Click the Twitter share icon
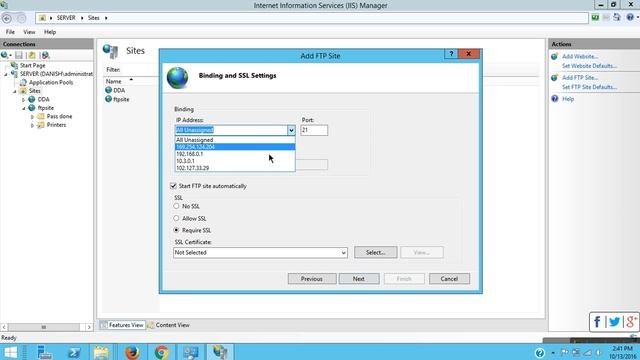This screenshot has width=640, height=360. 614,322
